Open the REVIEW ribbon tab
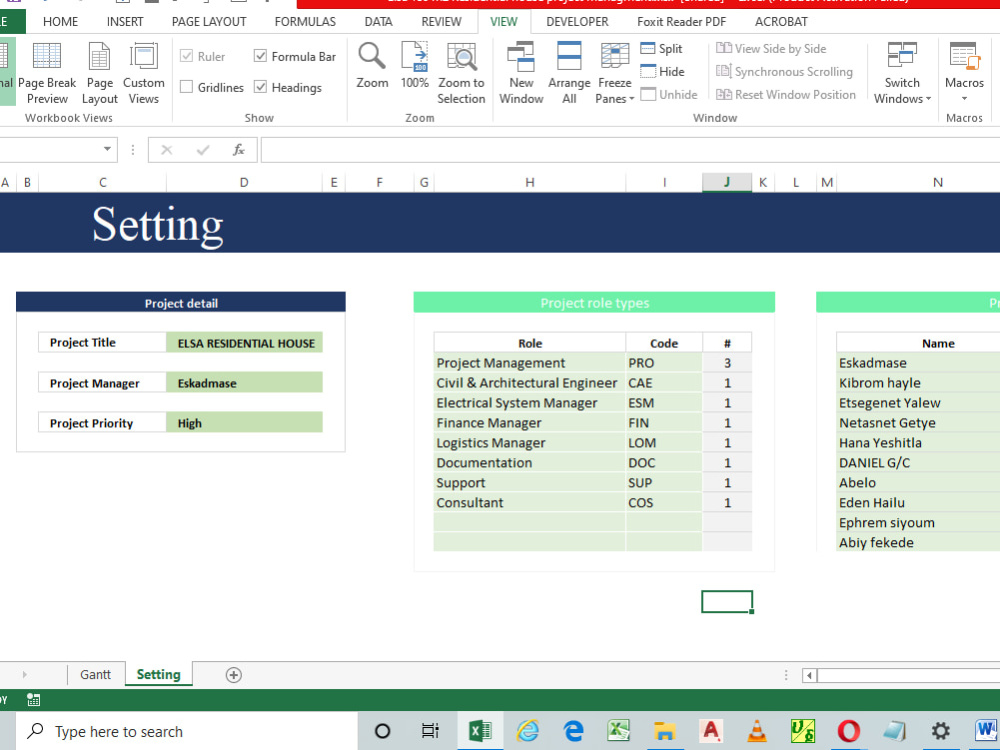The image size is (1000, 750). [441, 22]
